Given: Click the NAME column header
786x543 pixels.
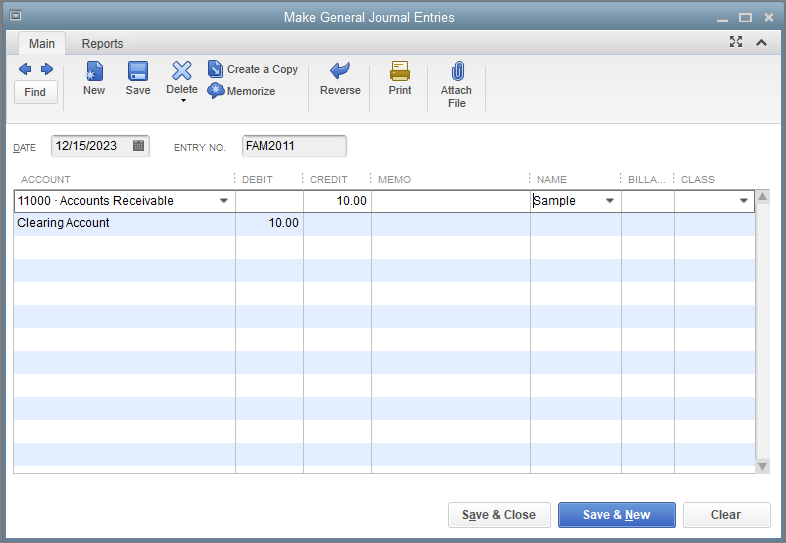Looking at the screenshot, I should tap(551, 179).
